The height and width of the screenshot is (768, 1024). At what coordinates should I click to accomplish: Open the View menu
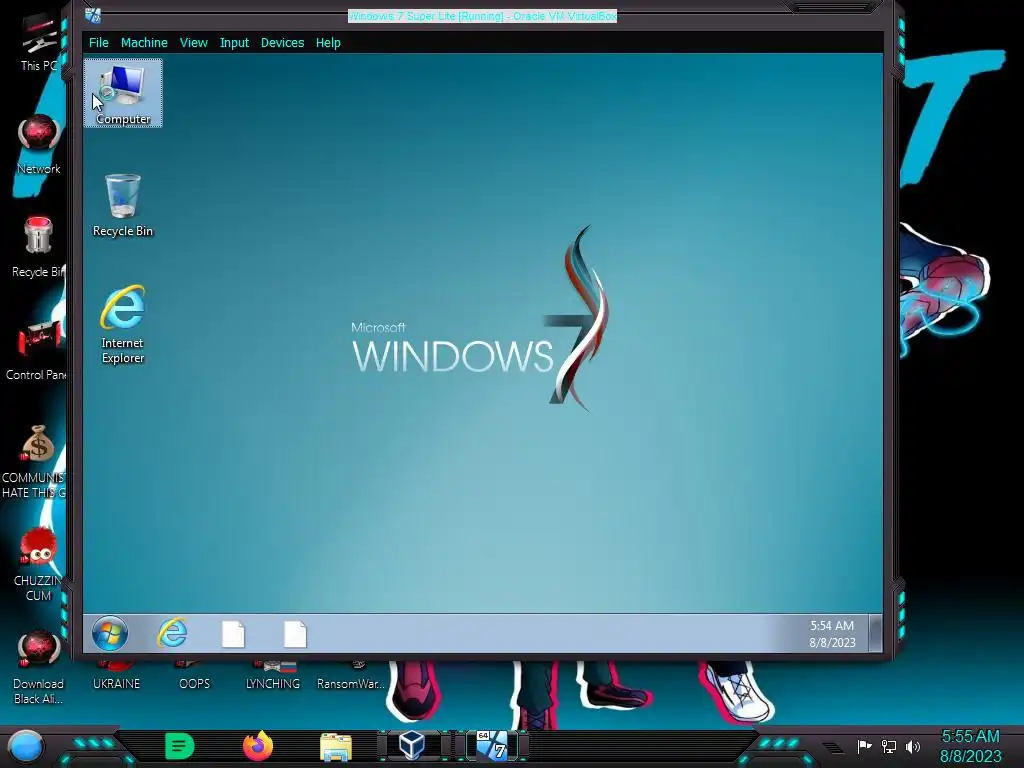pos(193,42)
